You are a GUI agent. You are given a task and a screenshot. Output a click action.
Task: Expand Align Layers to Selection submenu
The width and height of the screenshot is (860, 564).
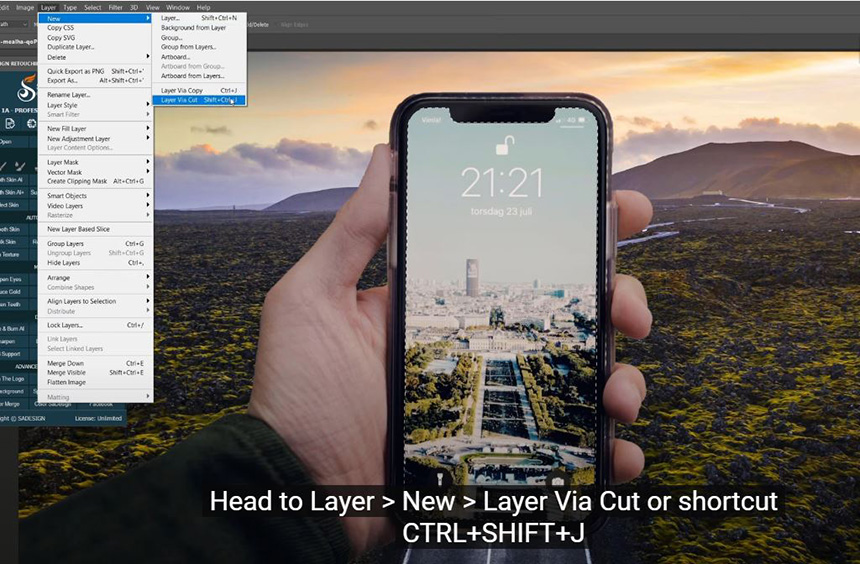95,301
